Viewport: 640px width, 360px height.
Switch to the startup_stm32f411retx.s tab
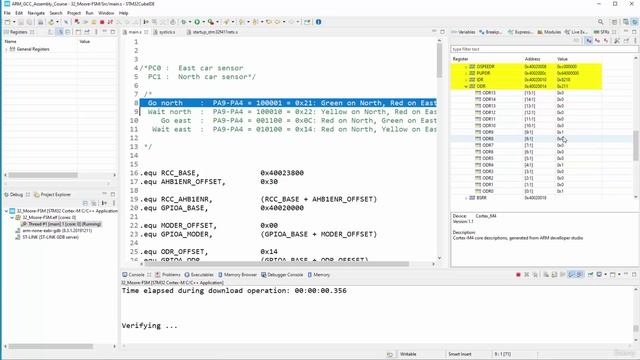(211, 32)
